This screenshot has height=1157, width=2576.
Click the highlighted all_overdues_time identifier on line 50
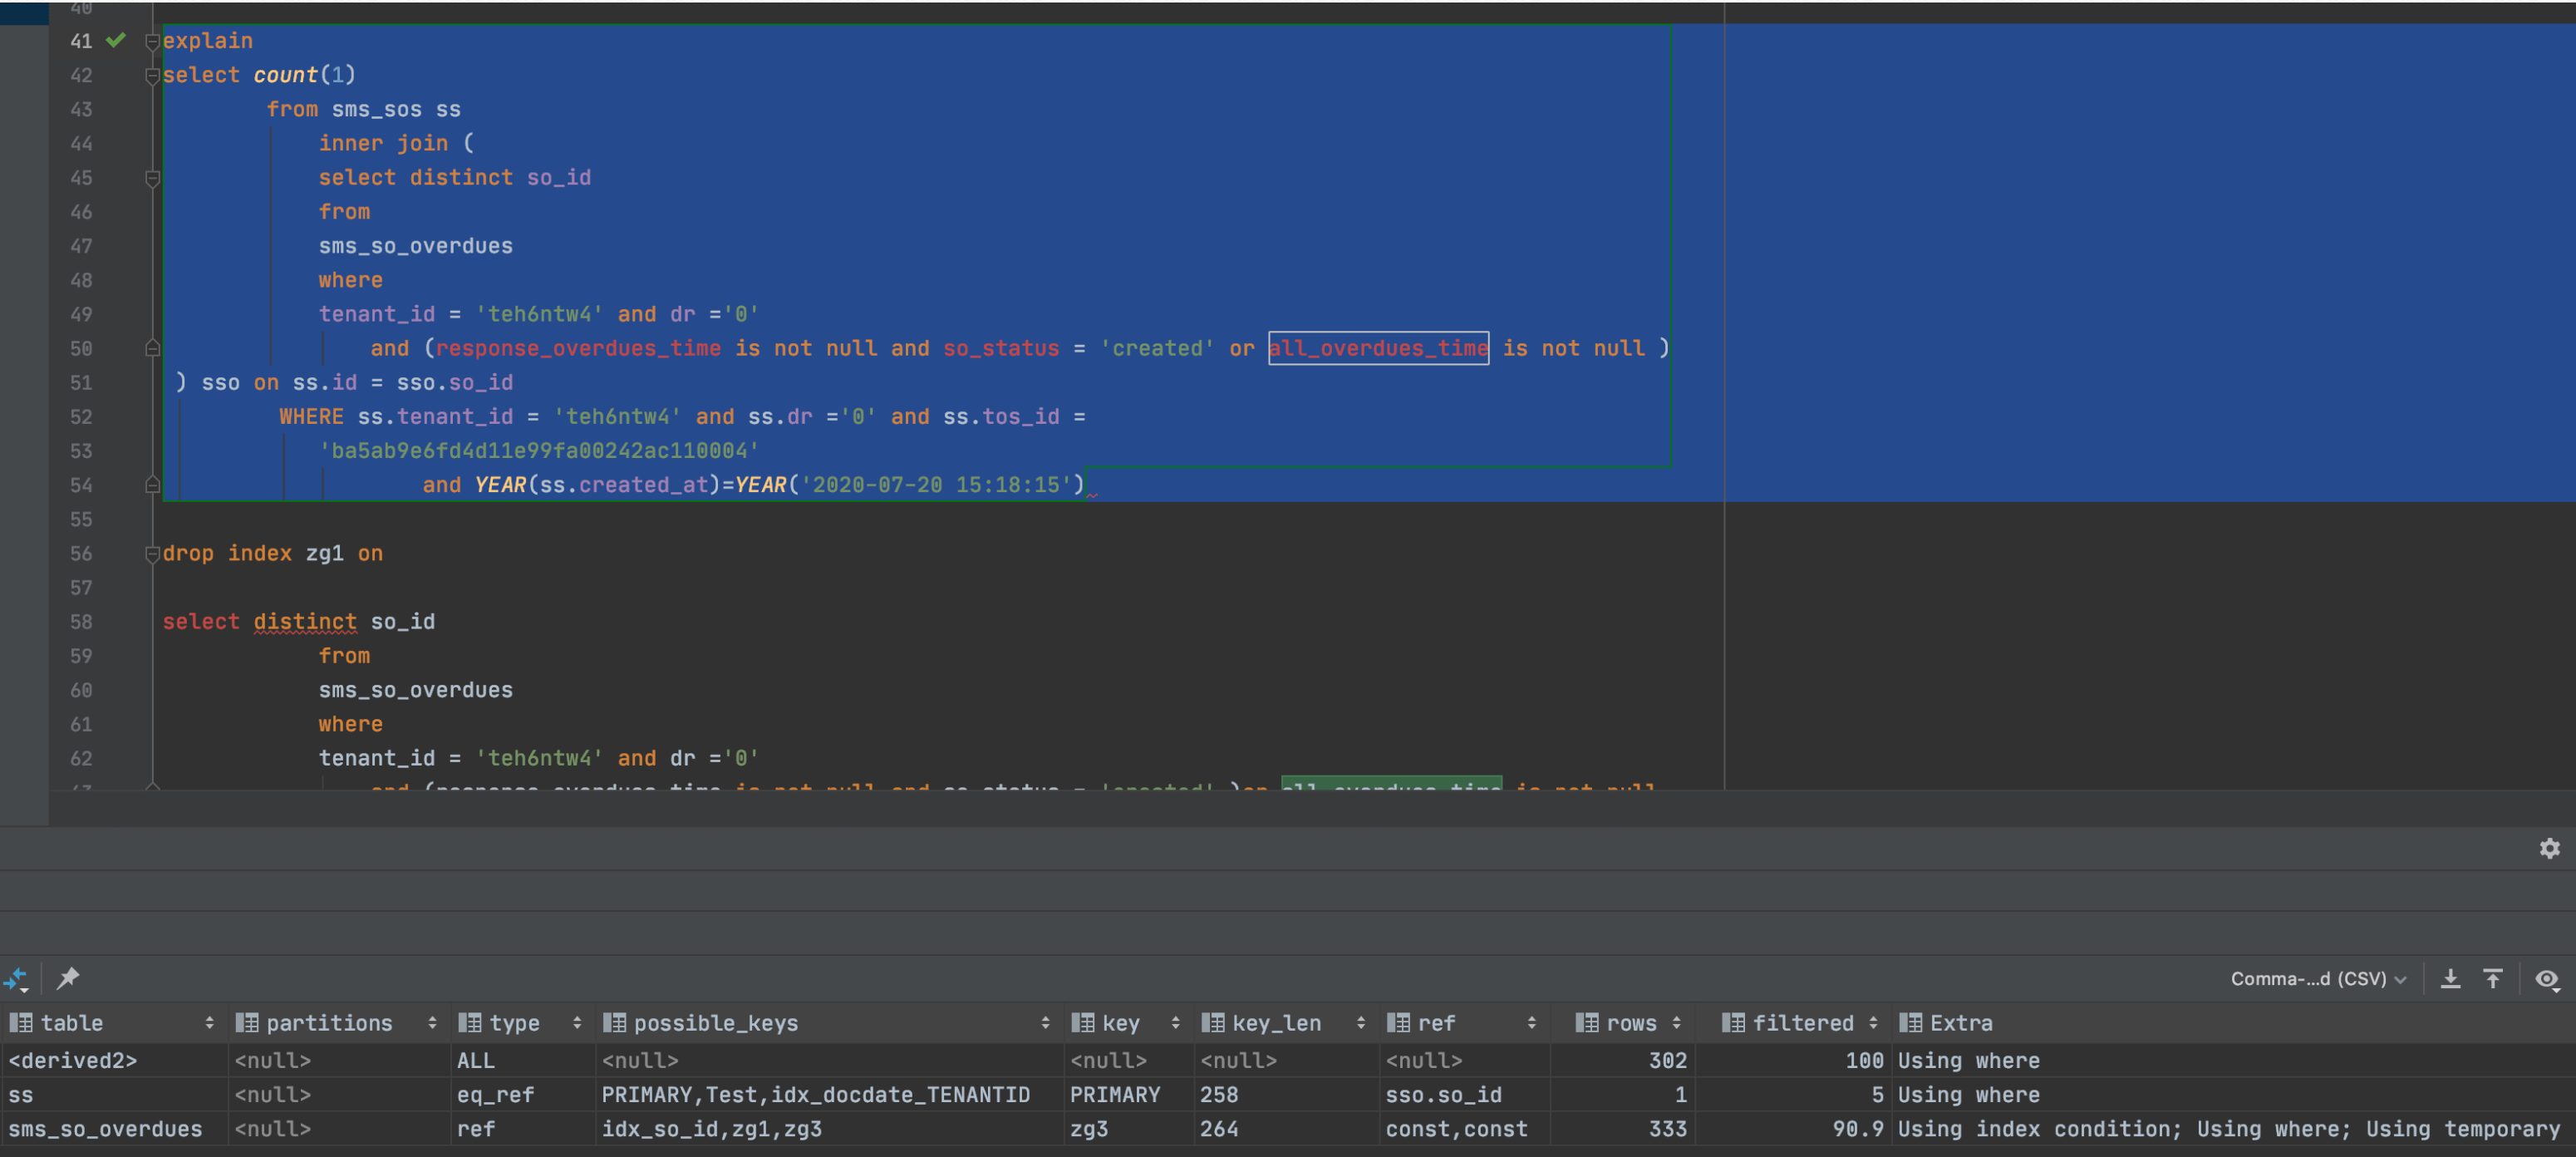tap(1378, 348)
